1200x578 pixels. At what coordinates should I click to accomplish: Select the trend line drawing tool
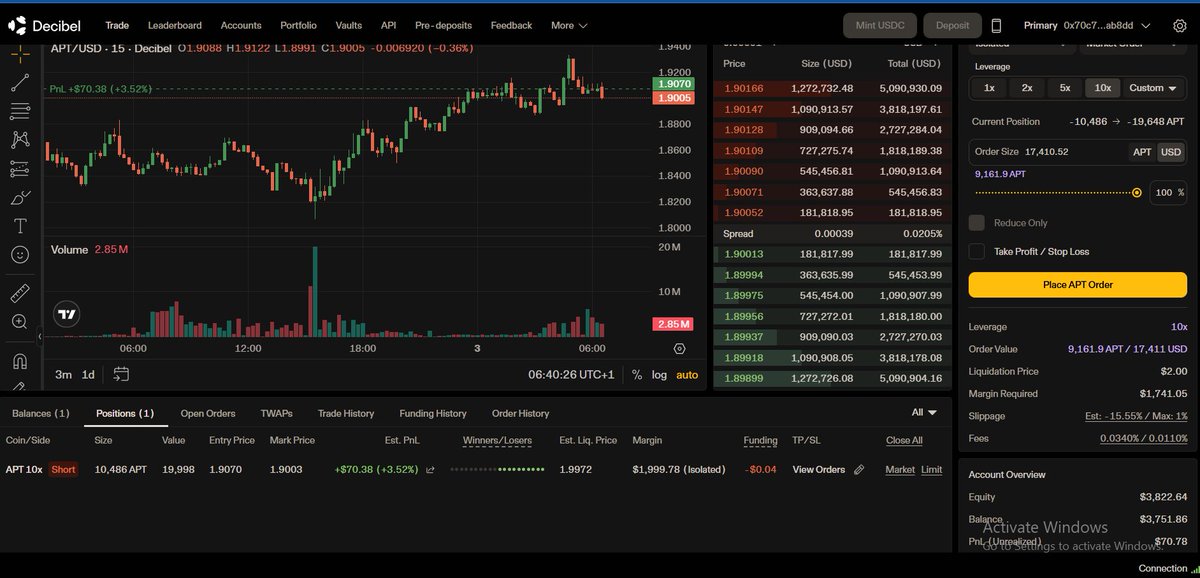(19, 83)
